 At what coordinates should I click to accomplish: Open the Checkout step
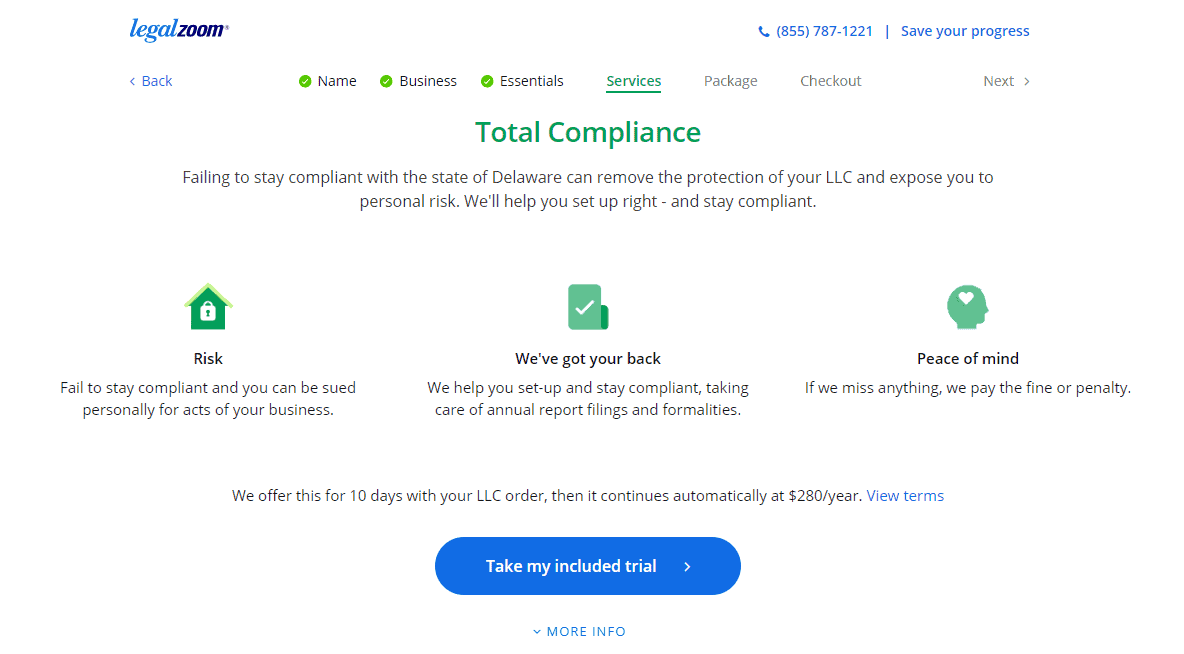tap(831, 81)
